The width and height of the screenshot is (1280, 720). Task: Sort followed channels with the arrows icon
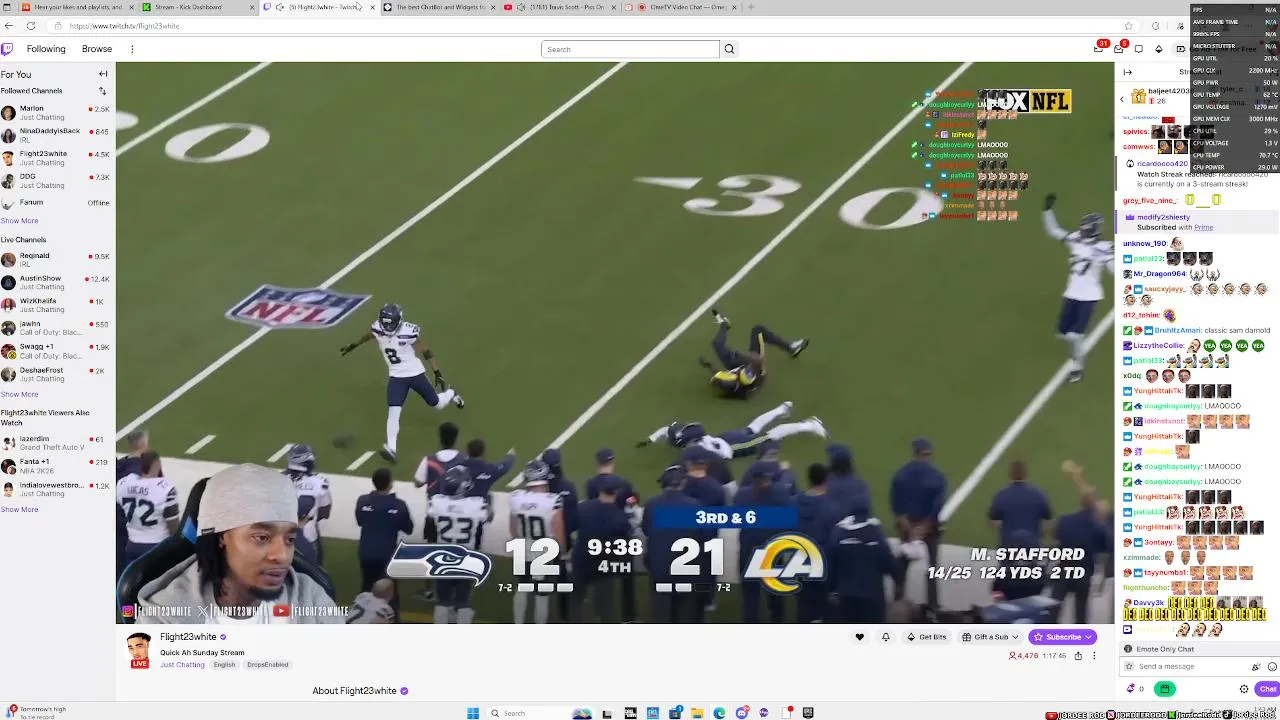tap(102, 91)
